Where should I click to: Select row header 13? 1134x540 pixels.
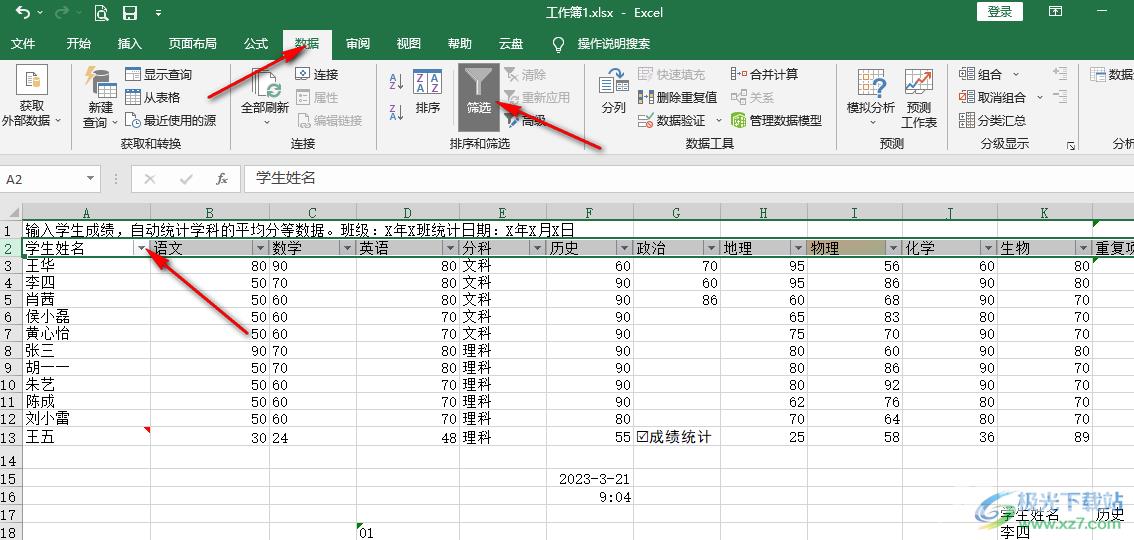coord(10,437)
